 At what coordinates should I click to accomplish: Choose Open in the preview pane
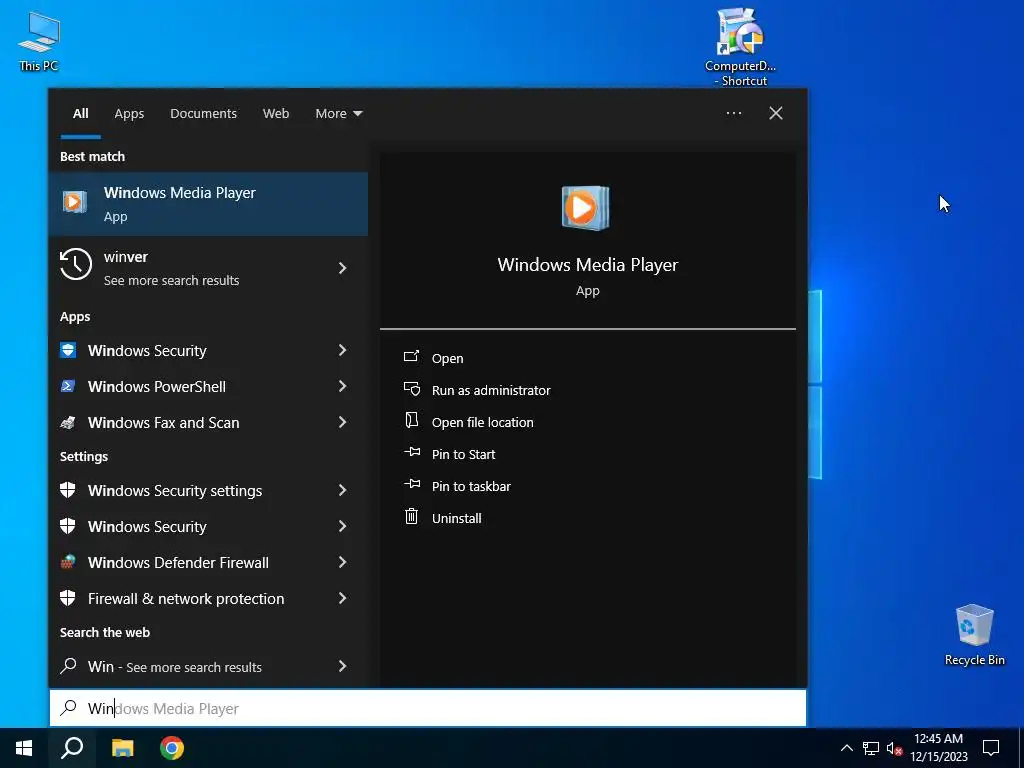click(x=447, y=358)
